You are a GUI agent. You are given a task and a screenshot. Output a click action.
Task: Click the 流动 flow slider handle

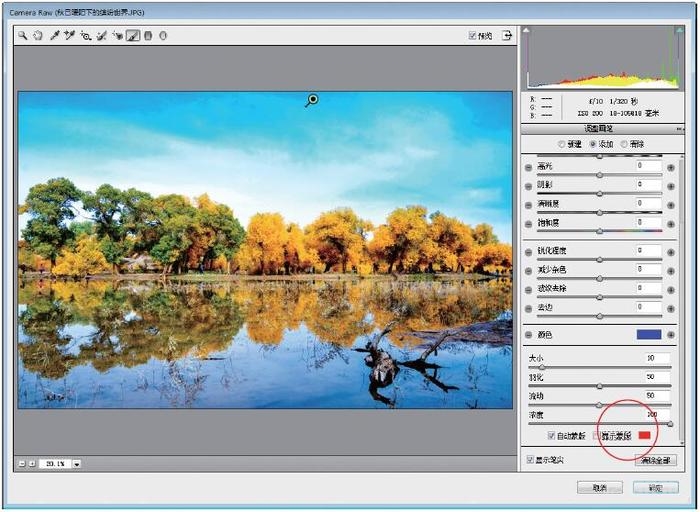pyautogui.click(x=600, y=405)
